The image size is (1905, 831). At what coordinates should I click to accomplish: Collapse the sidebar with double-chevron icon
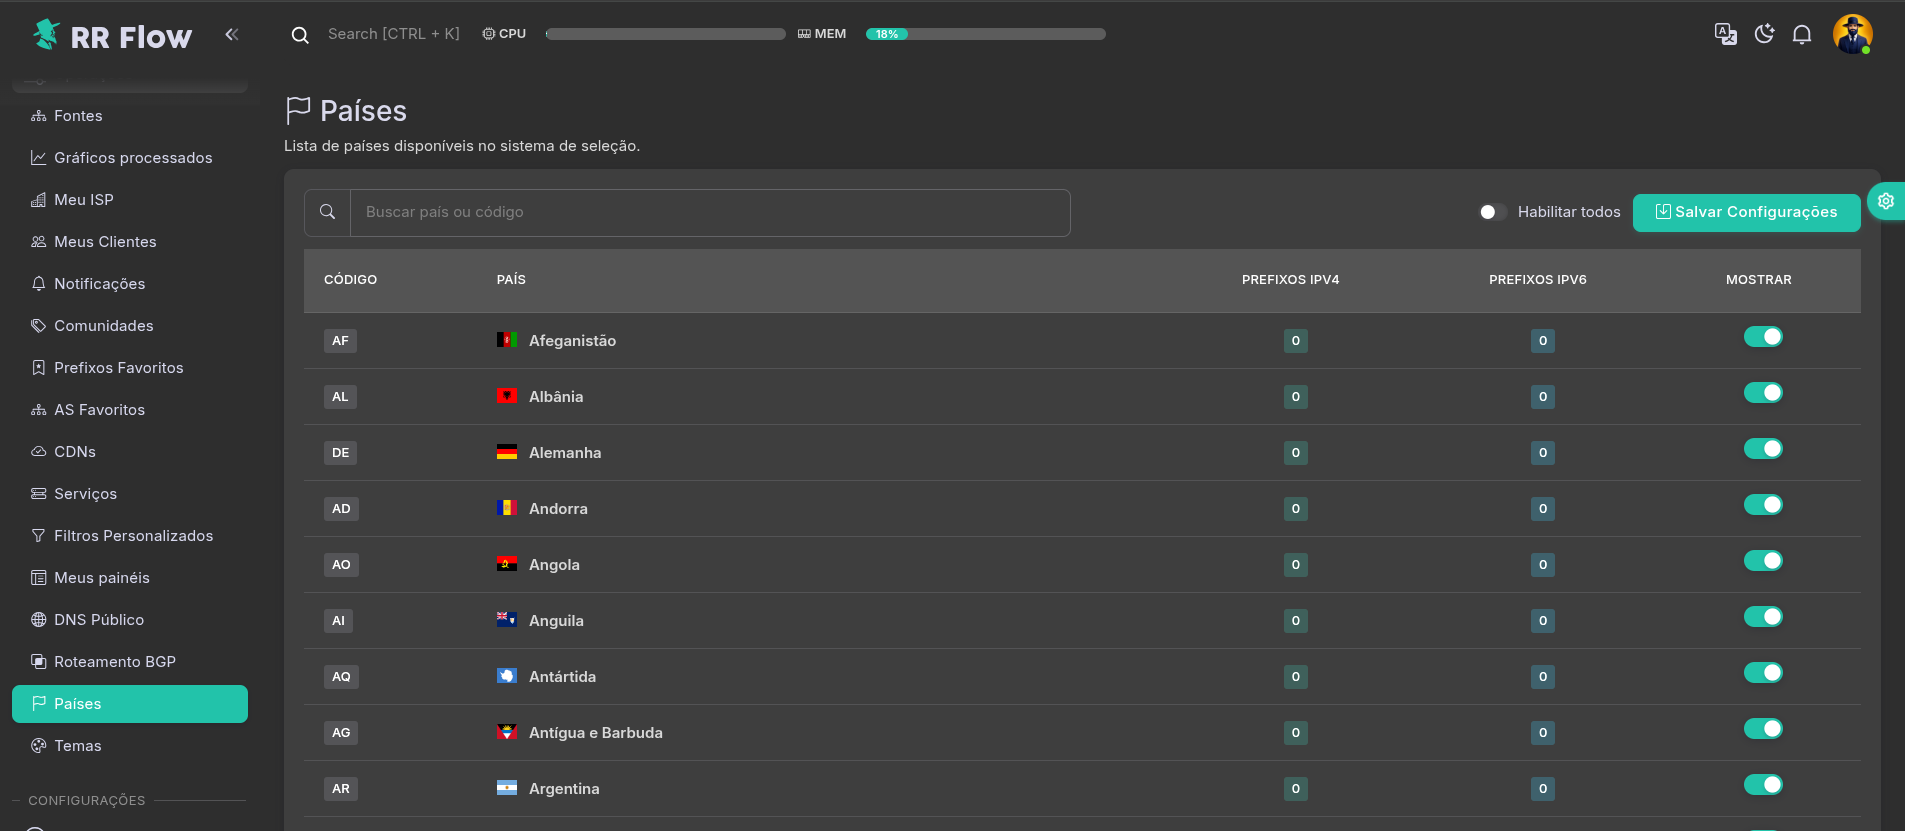point(232,35)
